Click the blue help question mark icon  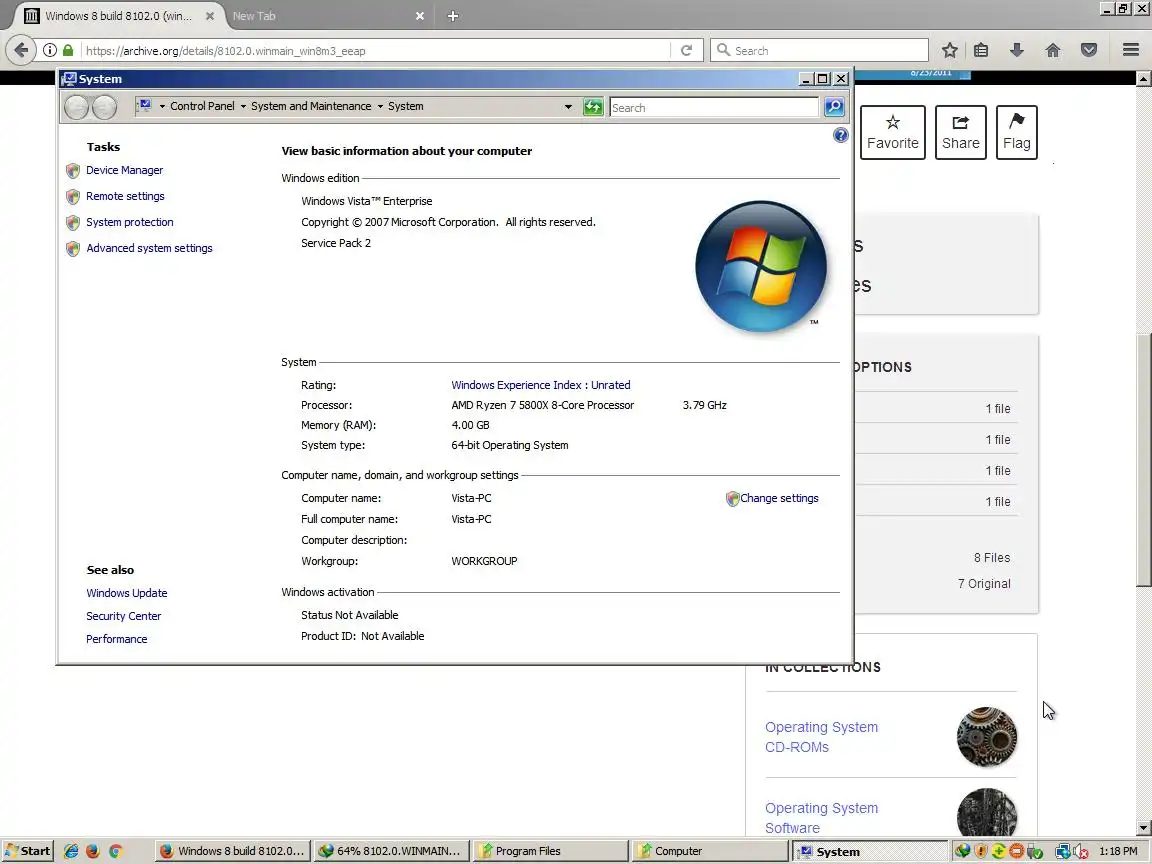click(x=840, y=135)
